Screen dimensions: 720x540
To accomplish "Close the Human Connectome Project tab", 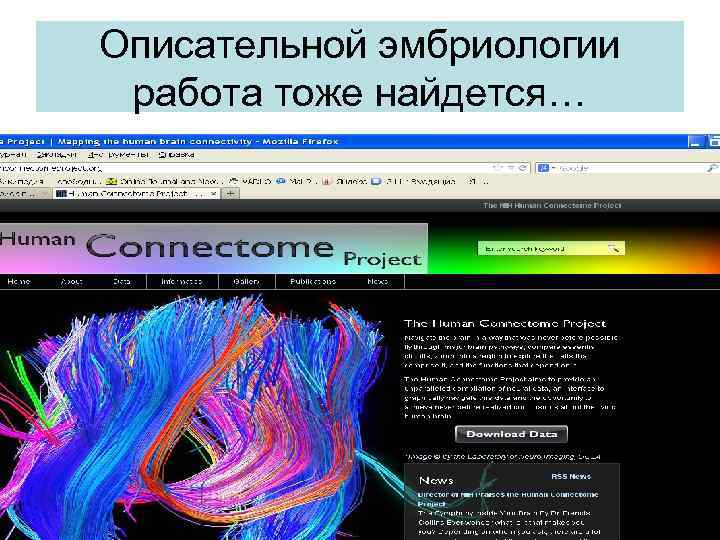I will [213, 194].
